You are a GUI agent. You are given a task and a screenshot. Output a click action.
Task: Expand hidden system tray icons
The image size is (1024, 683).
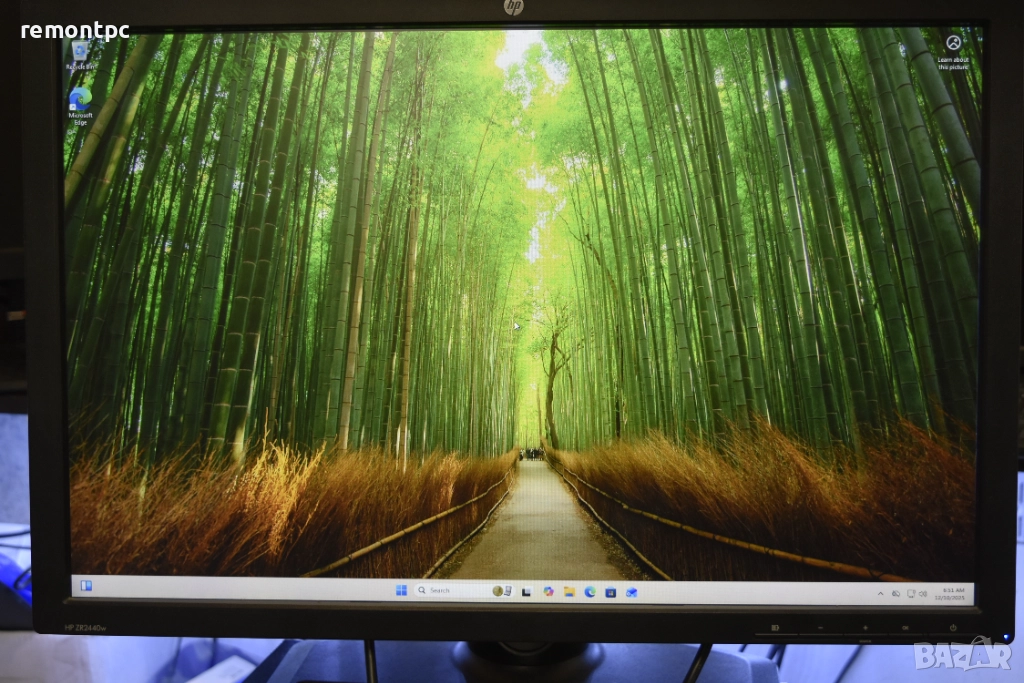[x=881, y=592]
